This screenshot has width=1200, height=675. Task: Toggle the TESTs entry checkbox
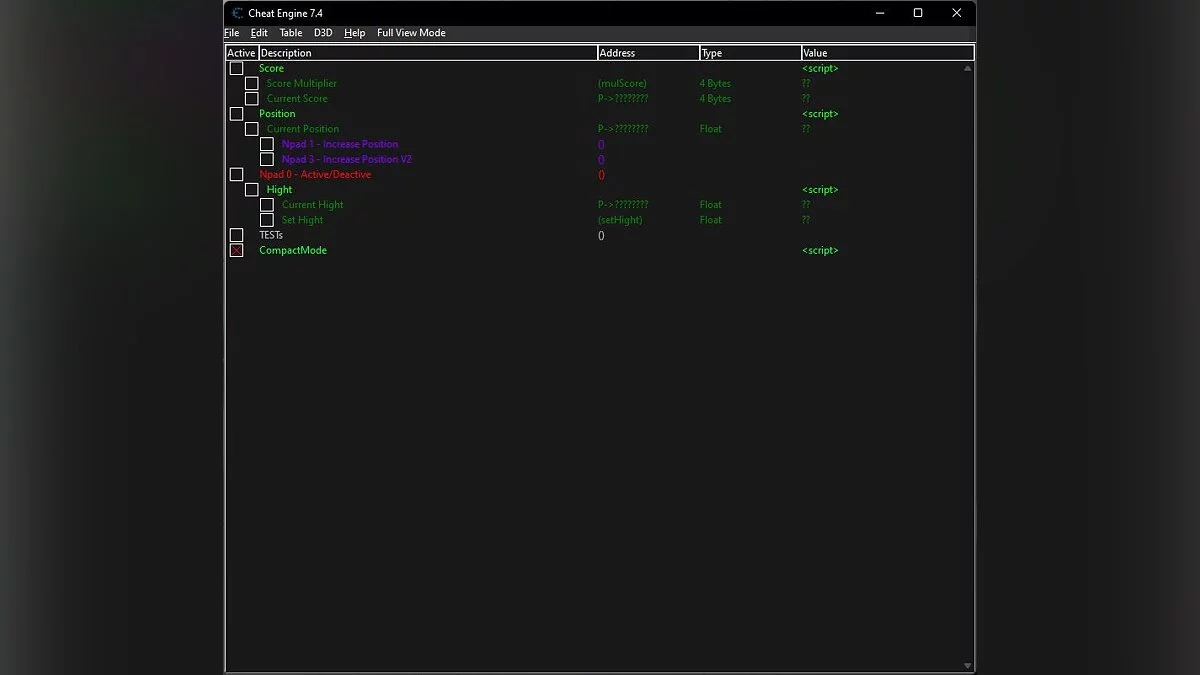236,235
